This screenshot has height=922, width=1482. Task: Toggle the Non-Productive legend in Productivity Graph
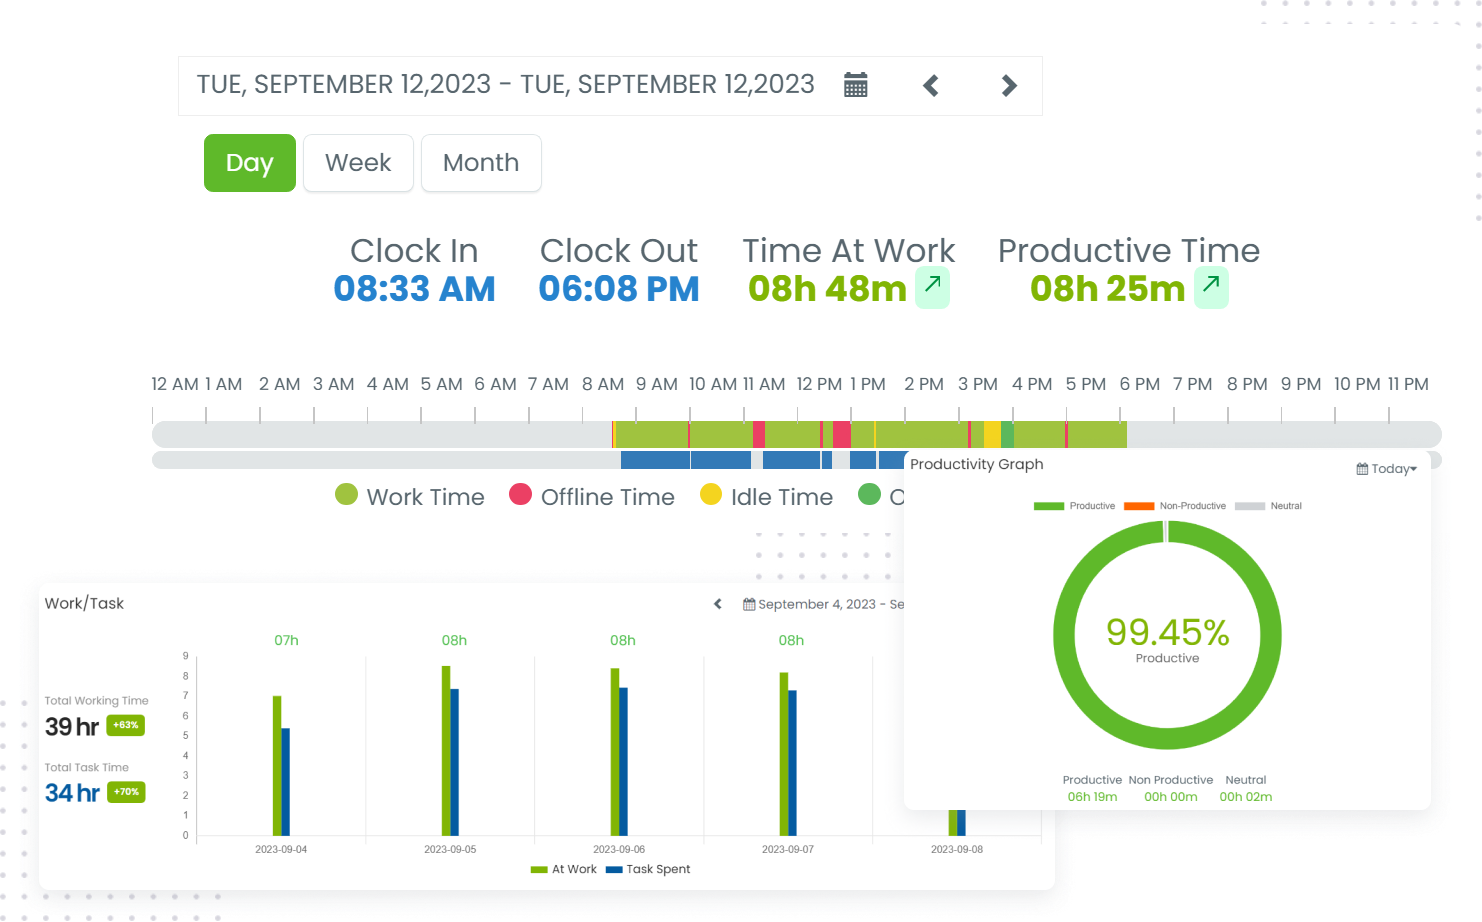(1192, 506)
